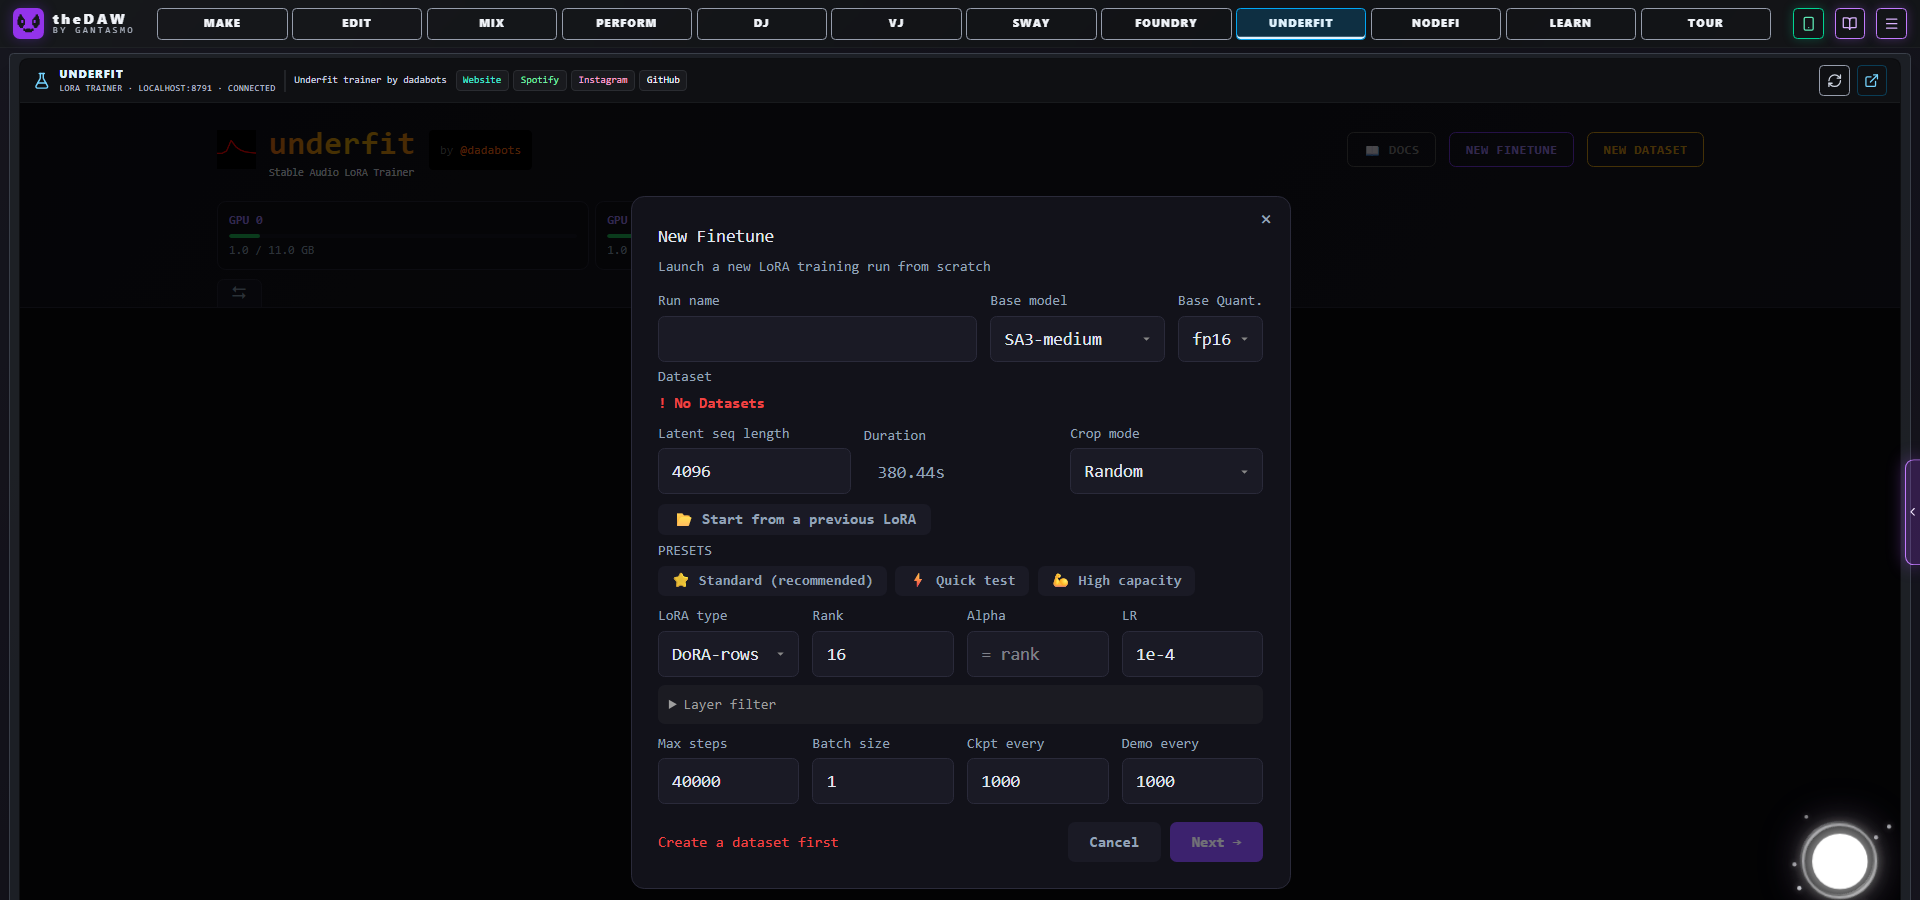Image resolution: width=1920 pixels, height=900 pixels.
Task: Click the swap arrows icon below GPU card
Action: 239,292
